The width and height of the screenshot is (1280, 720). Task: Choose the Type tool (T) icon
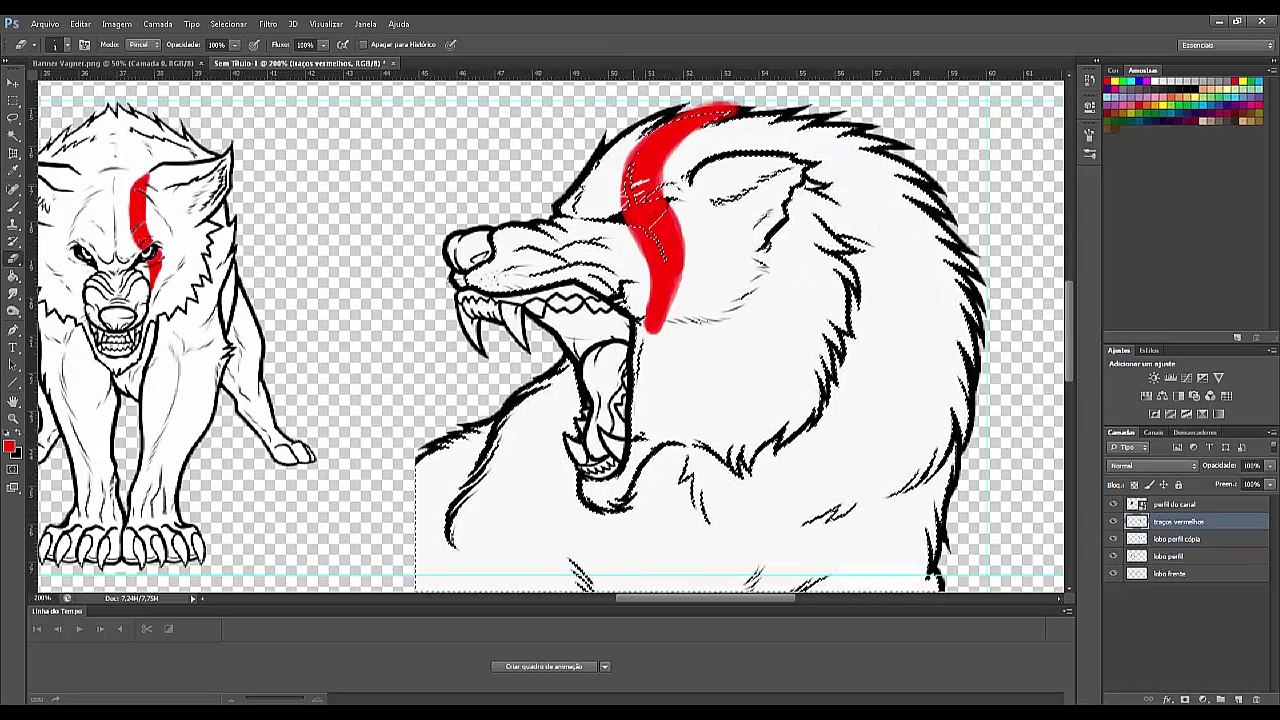point(13,347)
